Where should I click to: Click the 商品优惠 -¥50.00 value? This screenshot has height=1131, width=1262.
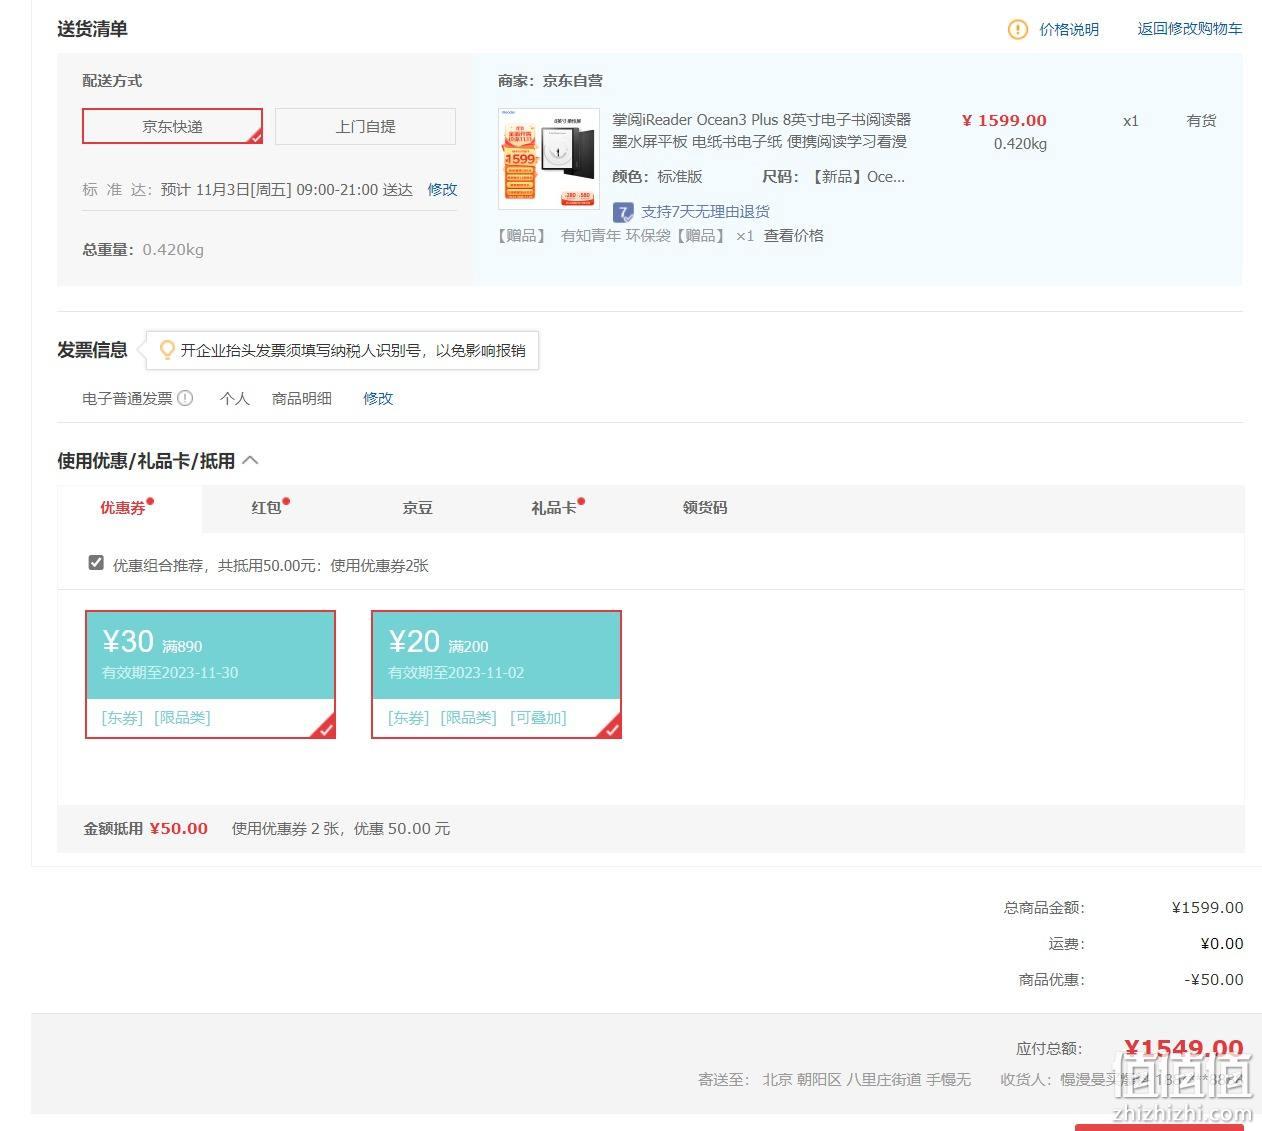coord(1214,980)
